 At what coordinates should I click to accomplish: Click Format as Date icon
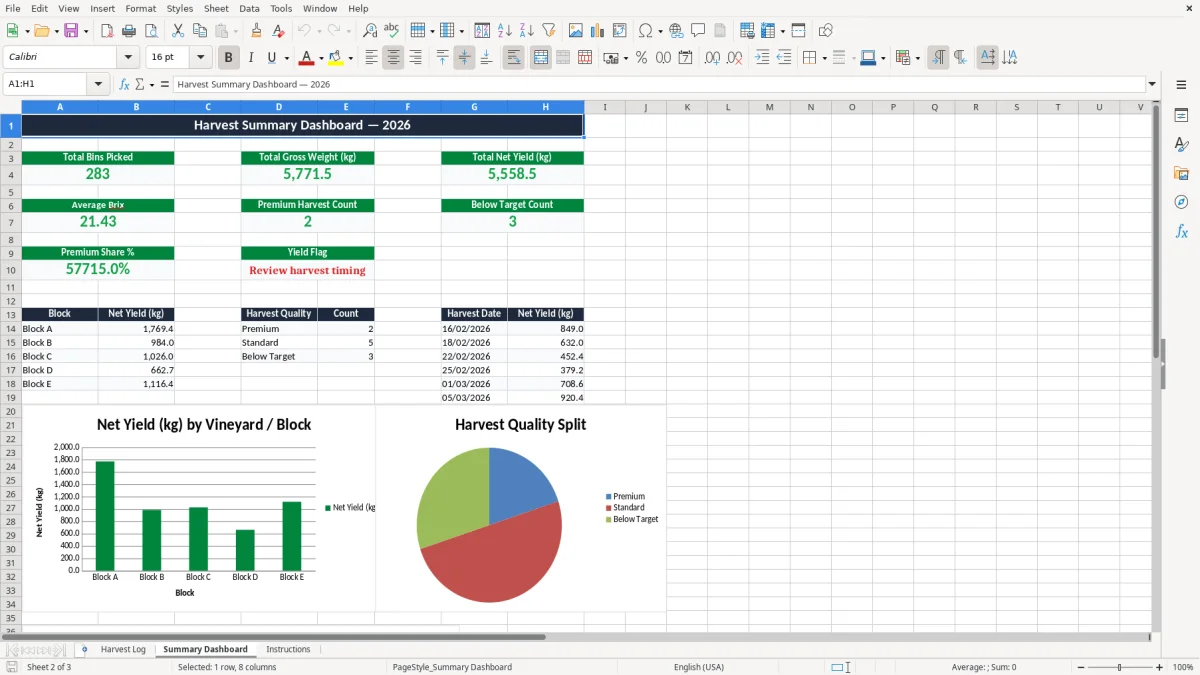[x=685, y=58]
